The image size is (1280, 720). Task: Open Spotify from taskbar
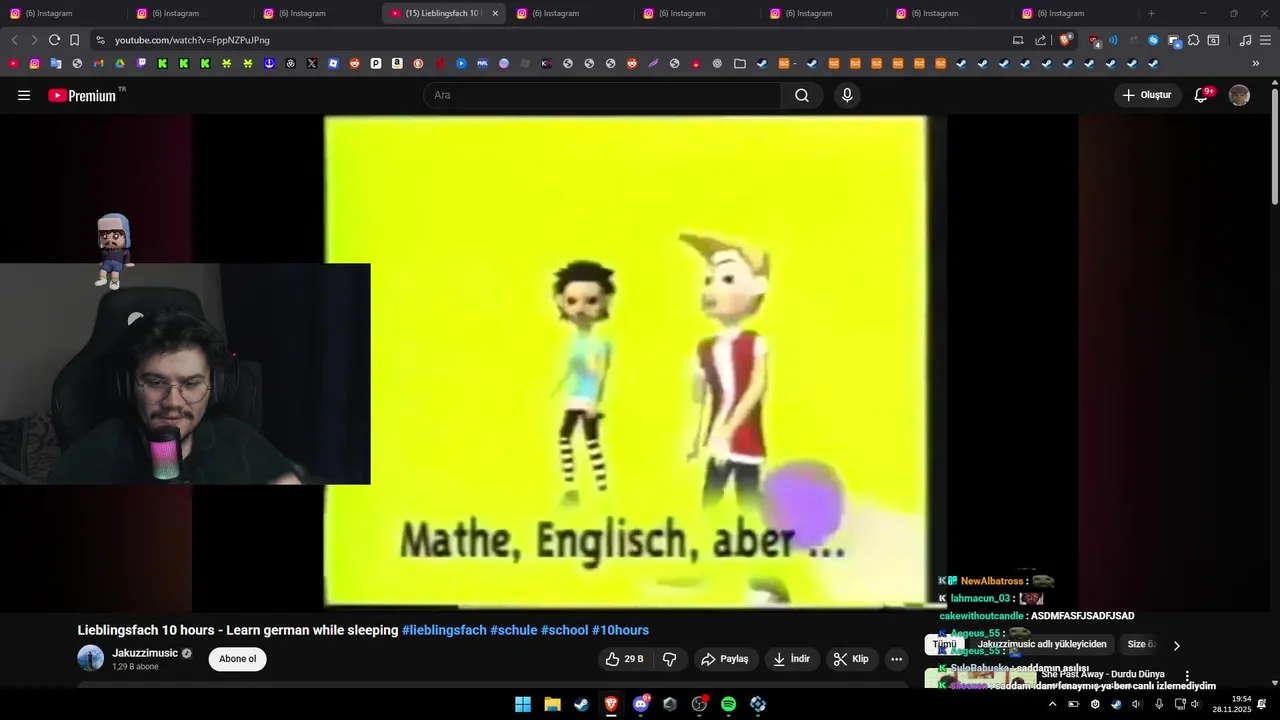pyautogui.click(x=728, y=704)
